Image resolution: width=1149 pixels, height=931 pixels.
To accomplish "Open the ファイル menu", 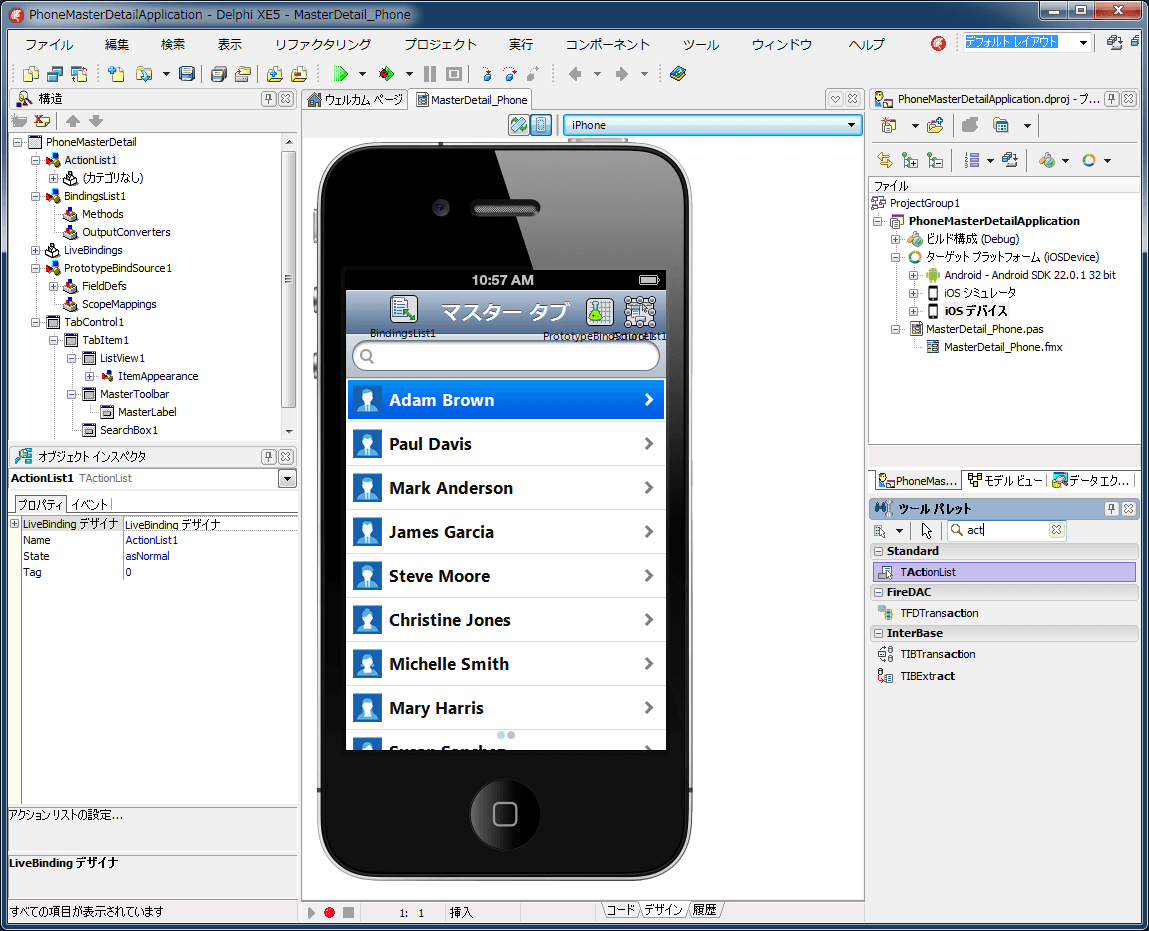I will click(x=49, y=45).
